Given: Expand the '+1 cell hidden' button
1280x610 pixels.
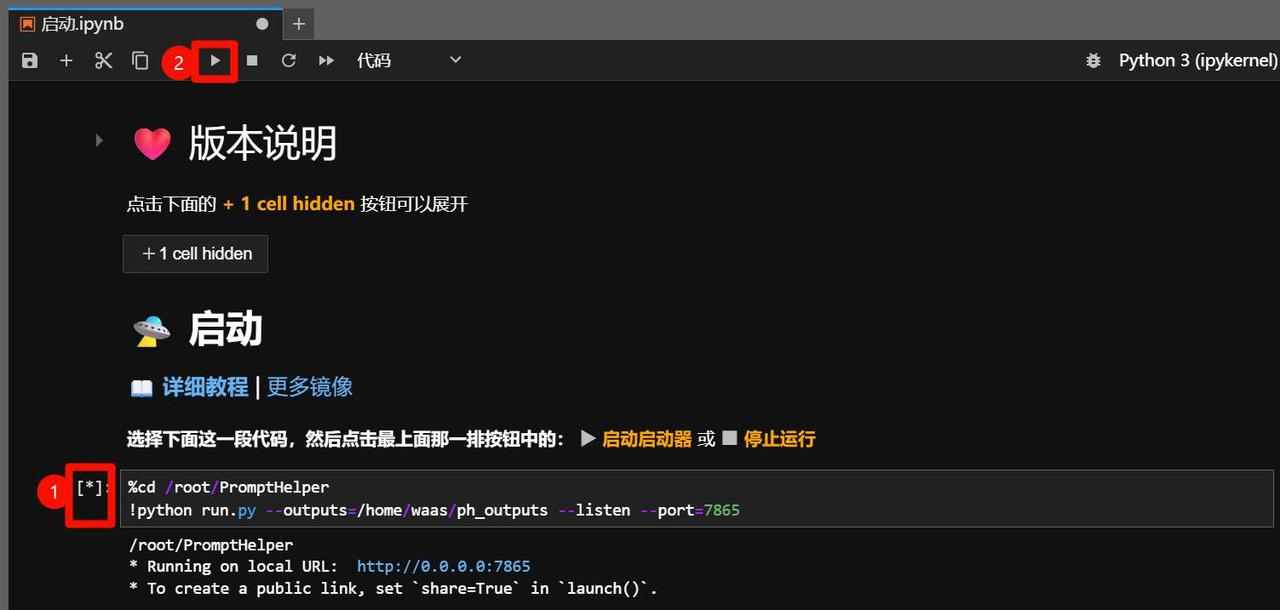Looking at the screenshot, I should (x=196, y=254).
